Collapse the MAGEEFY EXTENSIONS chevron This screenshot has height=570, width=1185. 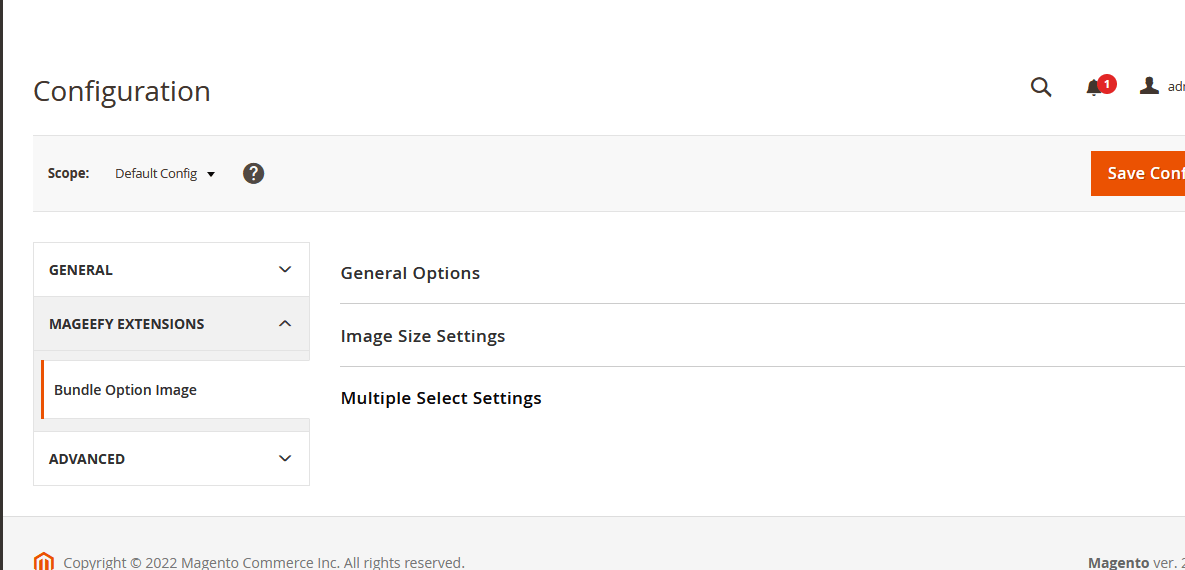(x=285, y=323)
